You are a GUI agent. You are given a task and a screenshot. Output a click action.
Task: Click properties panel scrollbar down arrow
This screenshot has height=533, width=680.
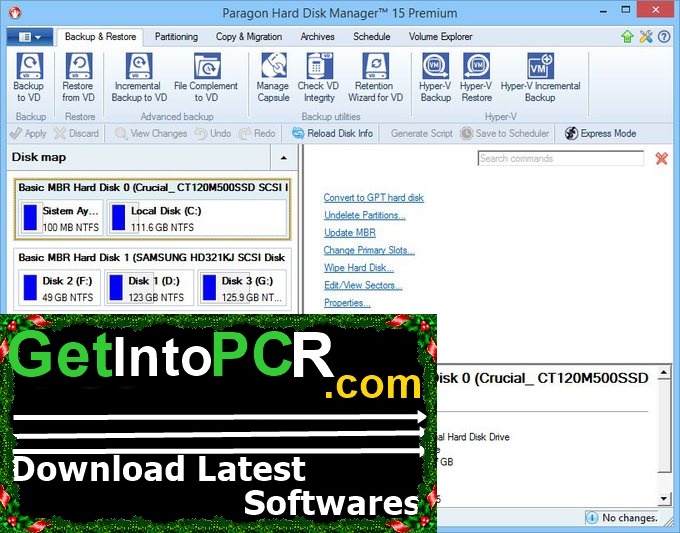(x=664, y=498)
